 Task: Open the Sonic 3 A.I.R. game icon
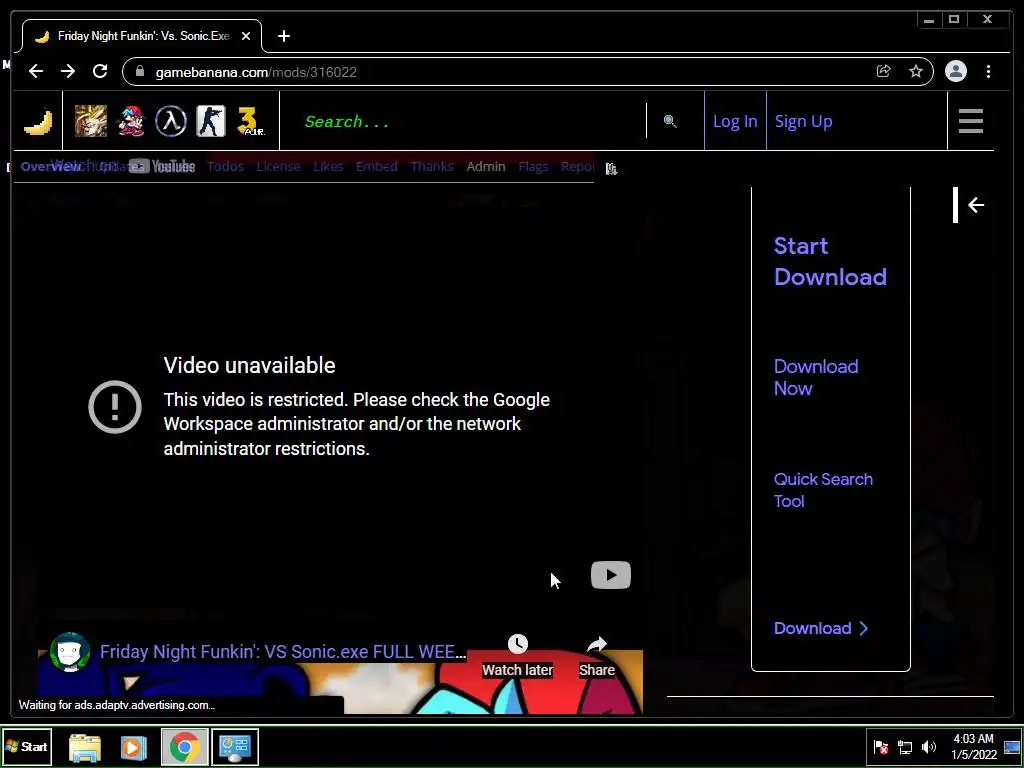(x=250, y=121)
